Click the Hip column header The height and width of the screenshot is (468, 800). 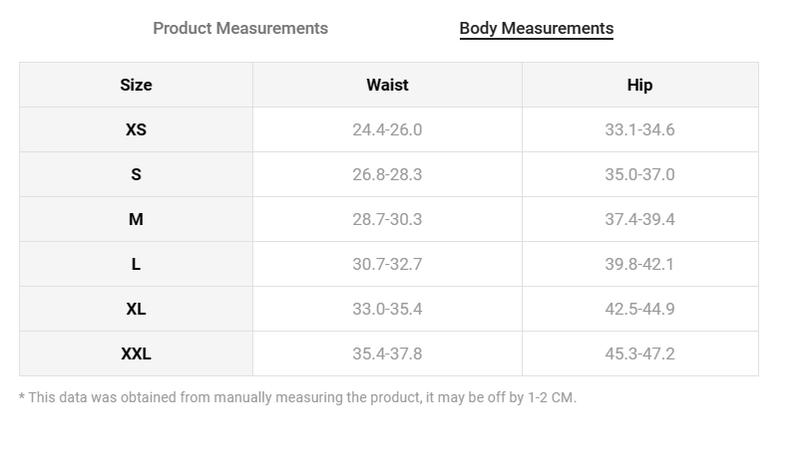(x=640, y=85)
